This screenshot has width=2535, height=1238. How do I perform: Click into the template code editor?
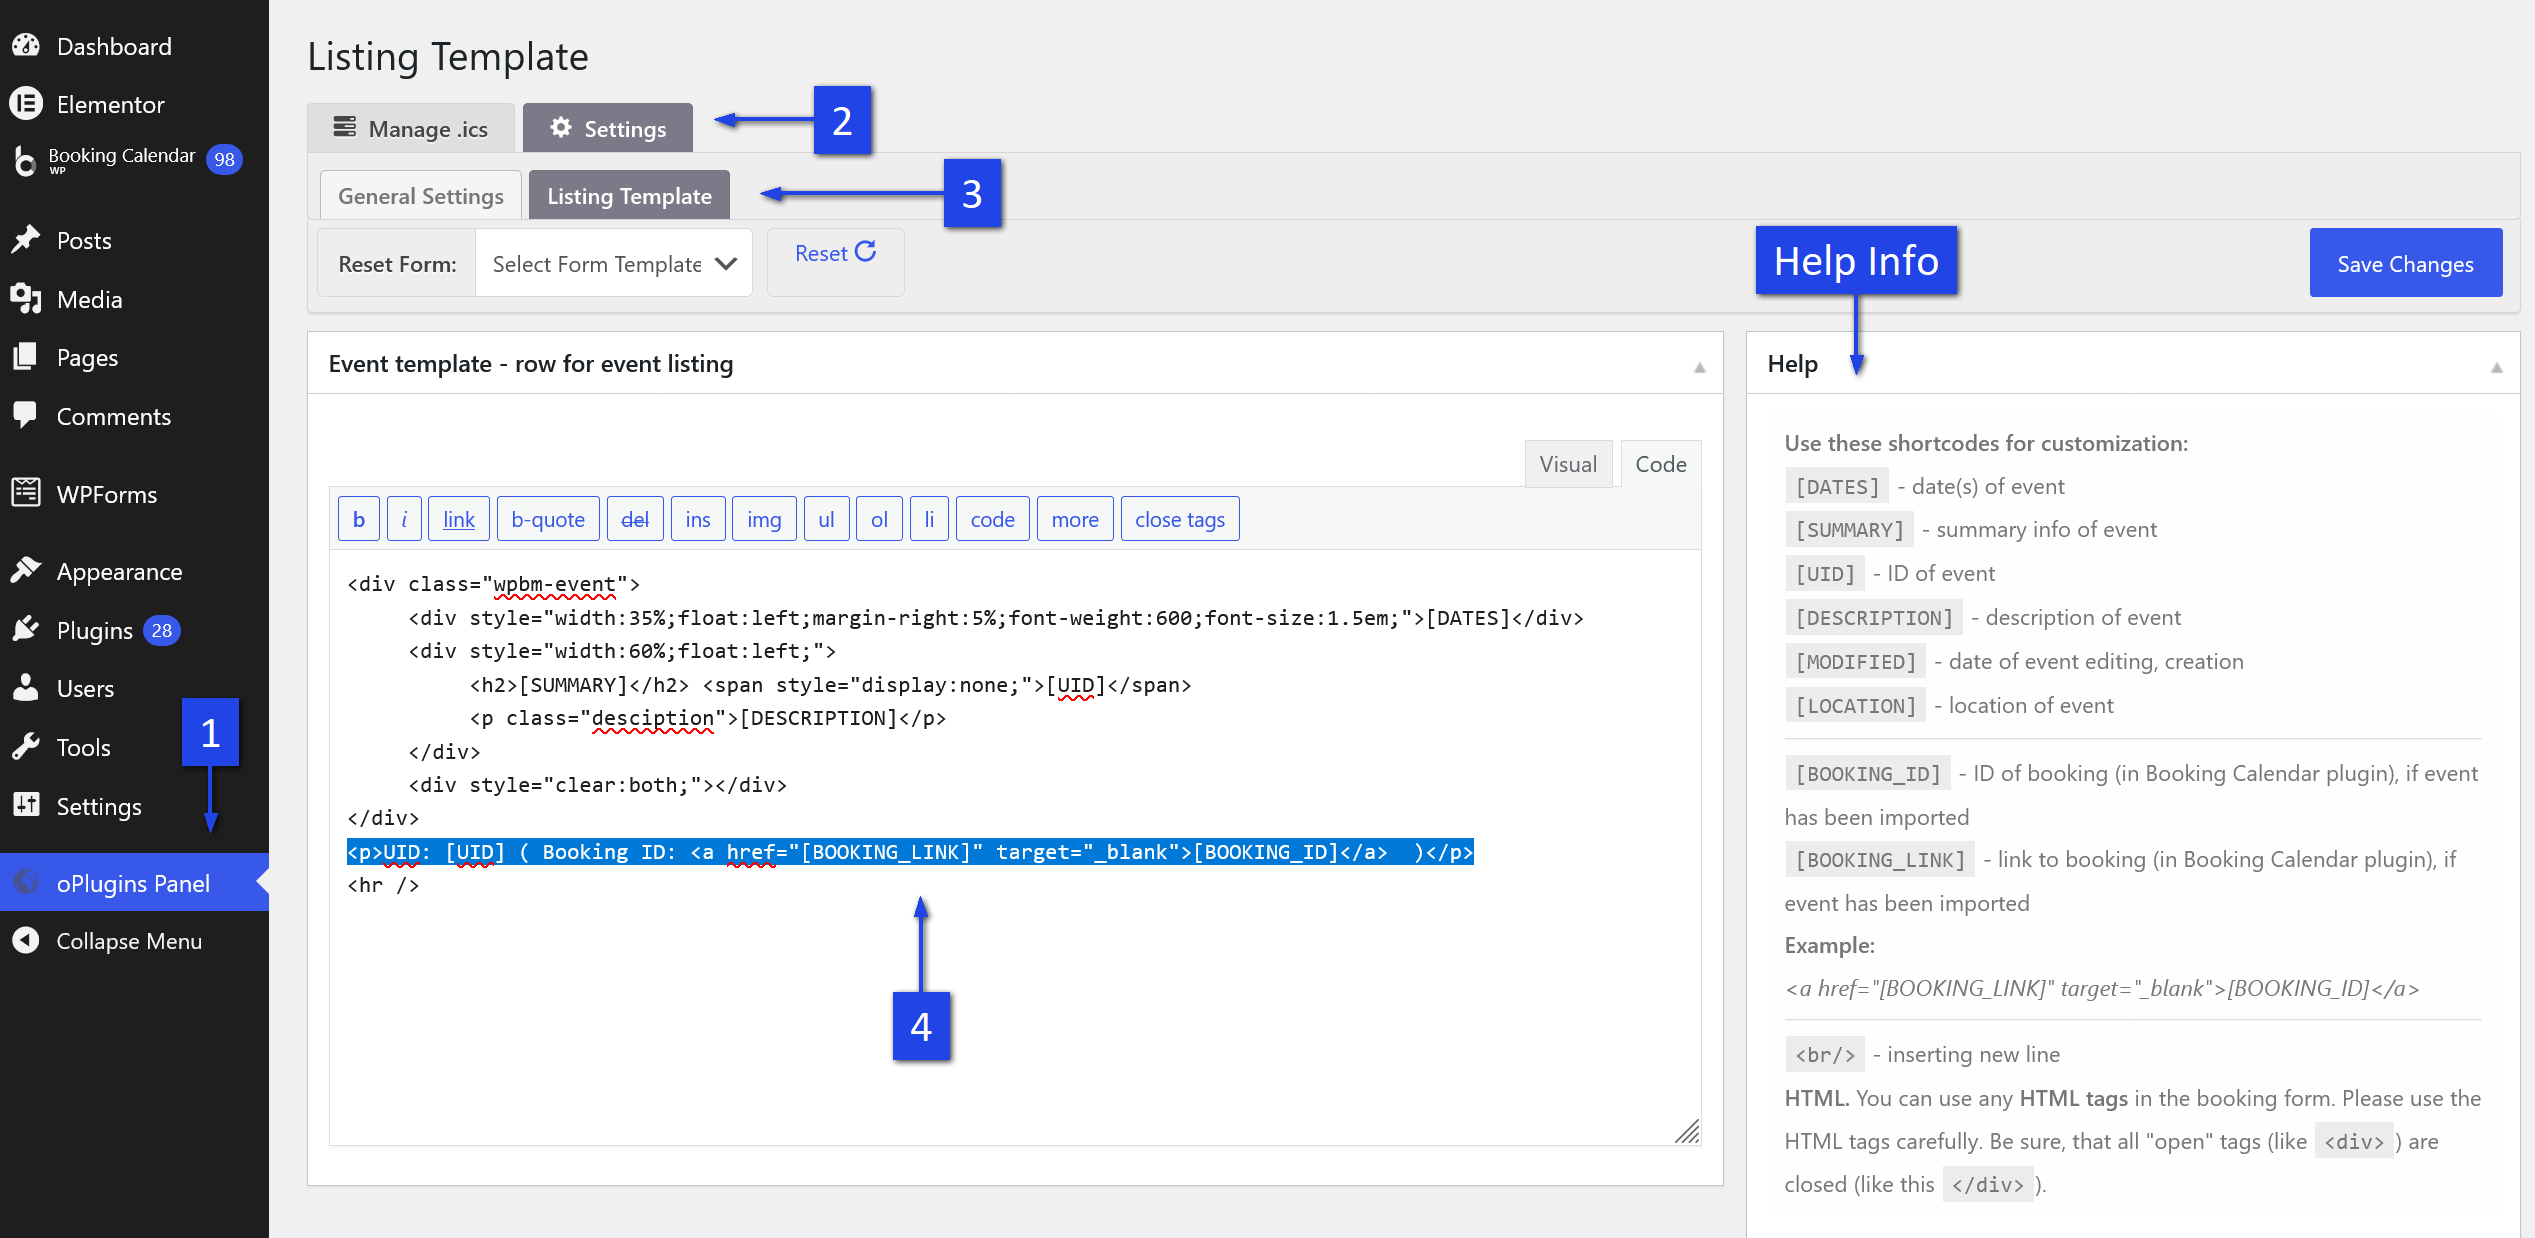pos(1015,847)
